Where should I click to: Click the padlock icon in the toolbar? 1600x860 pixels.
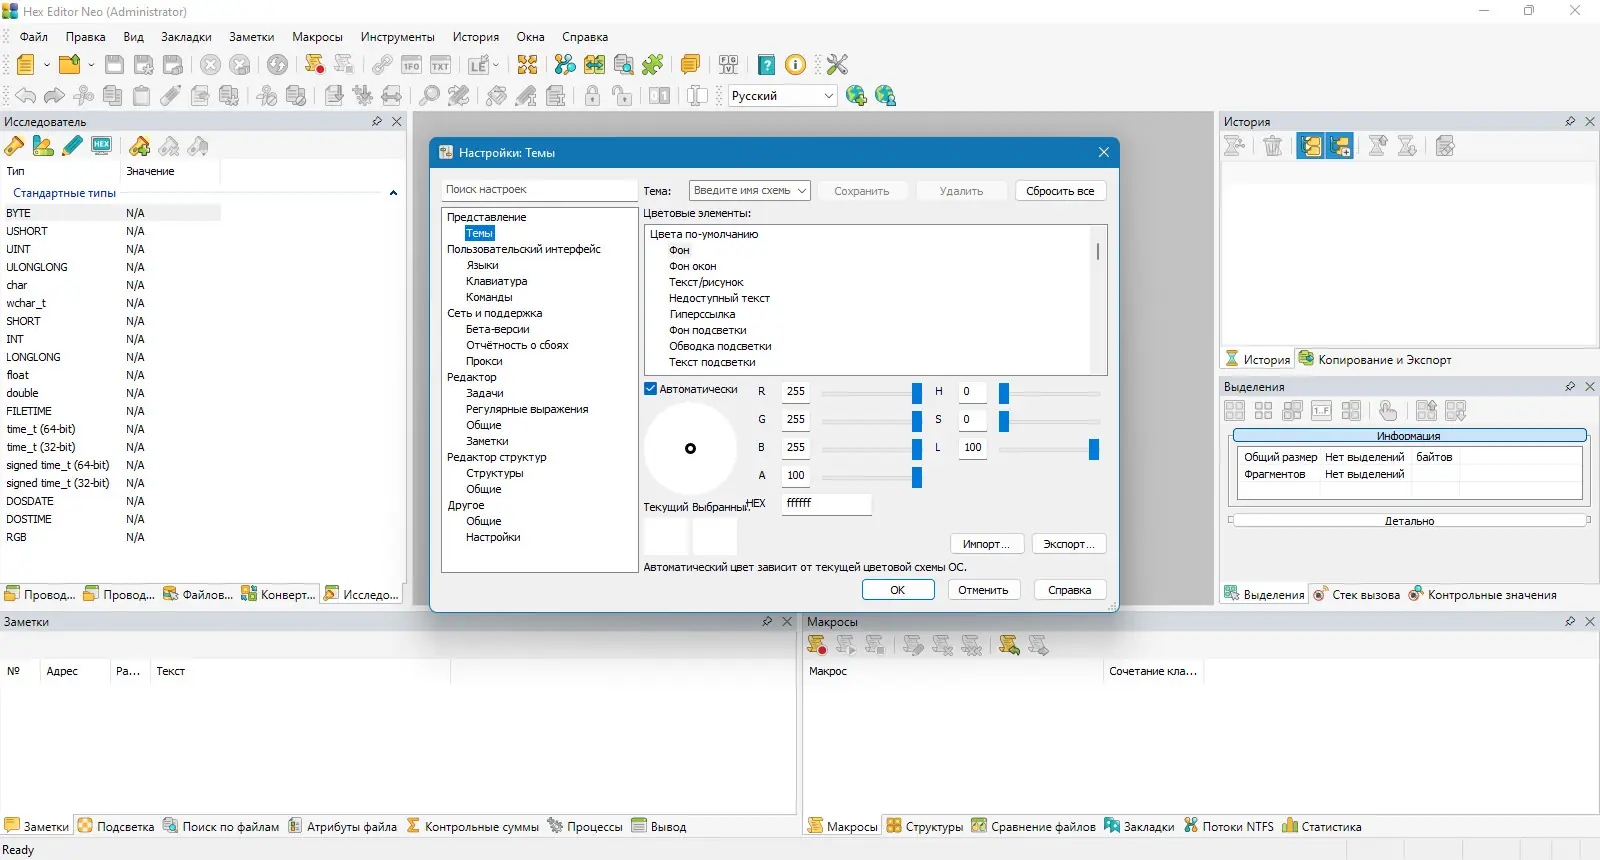[x=593, y=95]
